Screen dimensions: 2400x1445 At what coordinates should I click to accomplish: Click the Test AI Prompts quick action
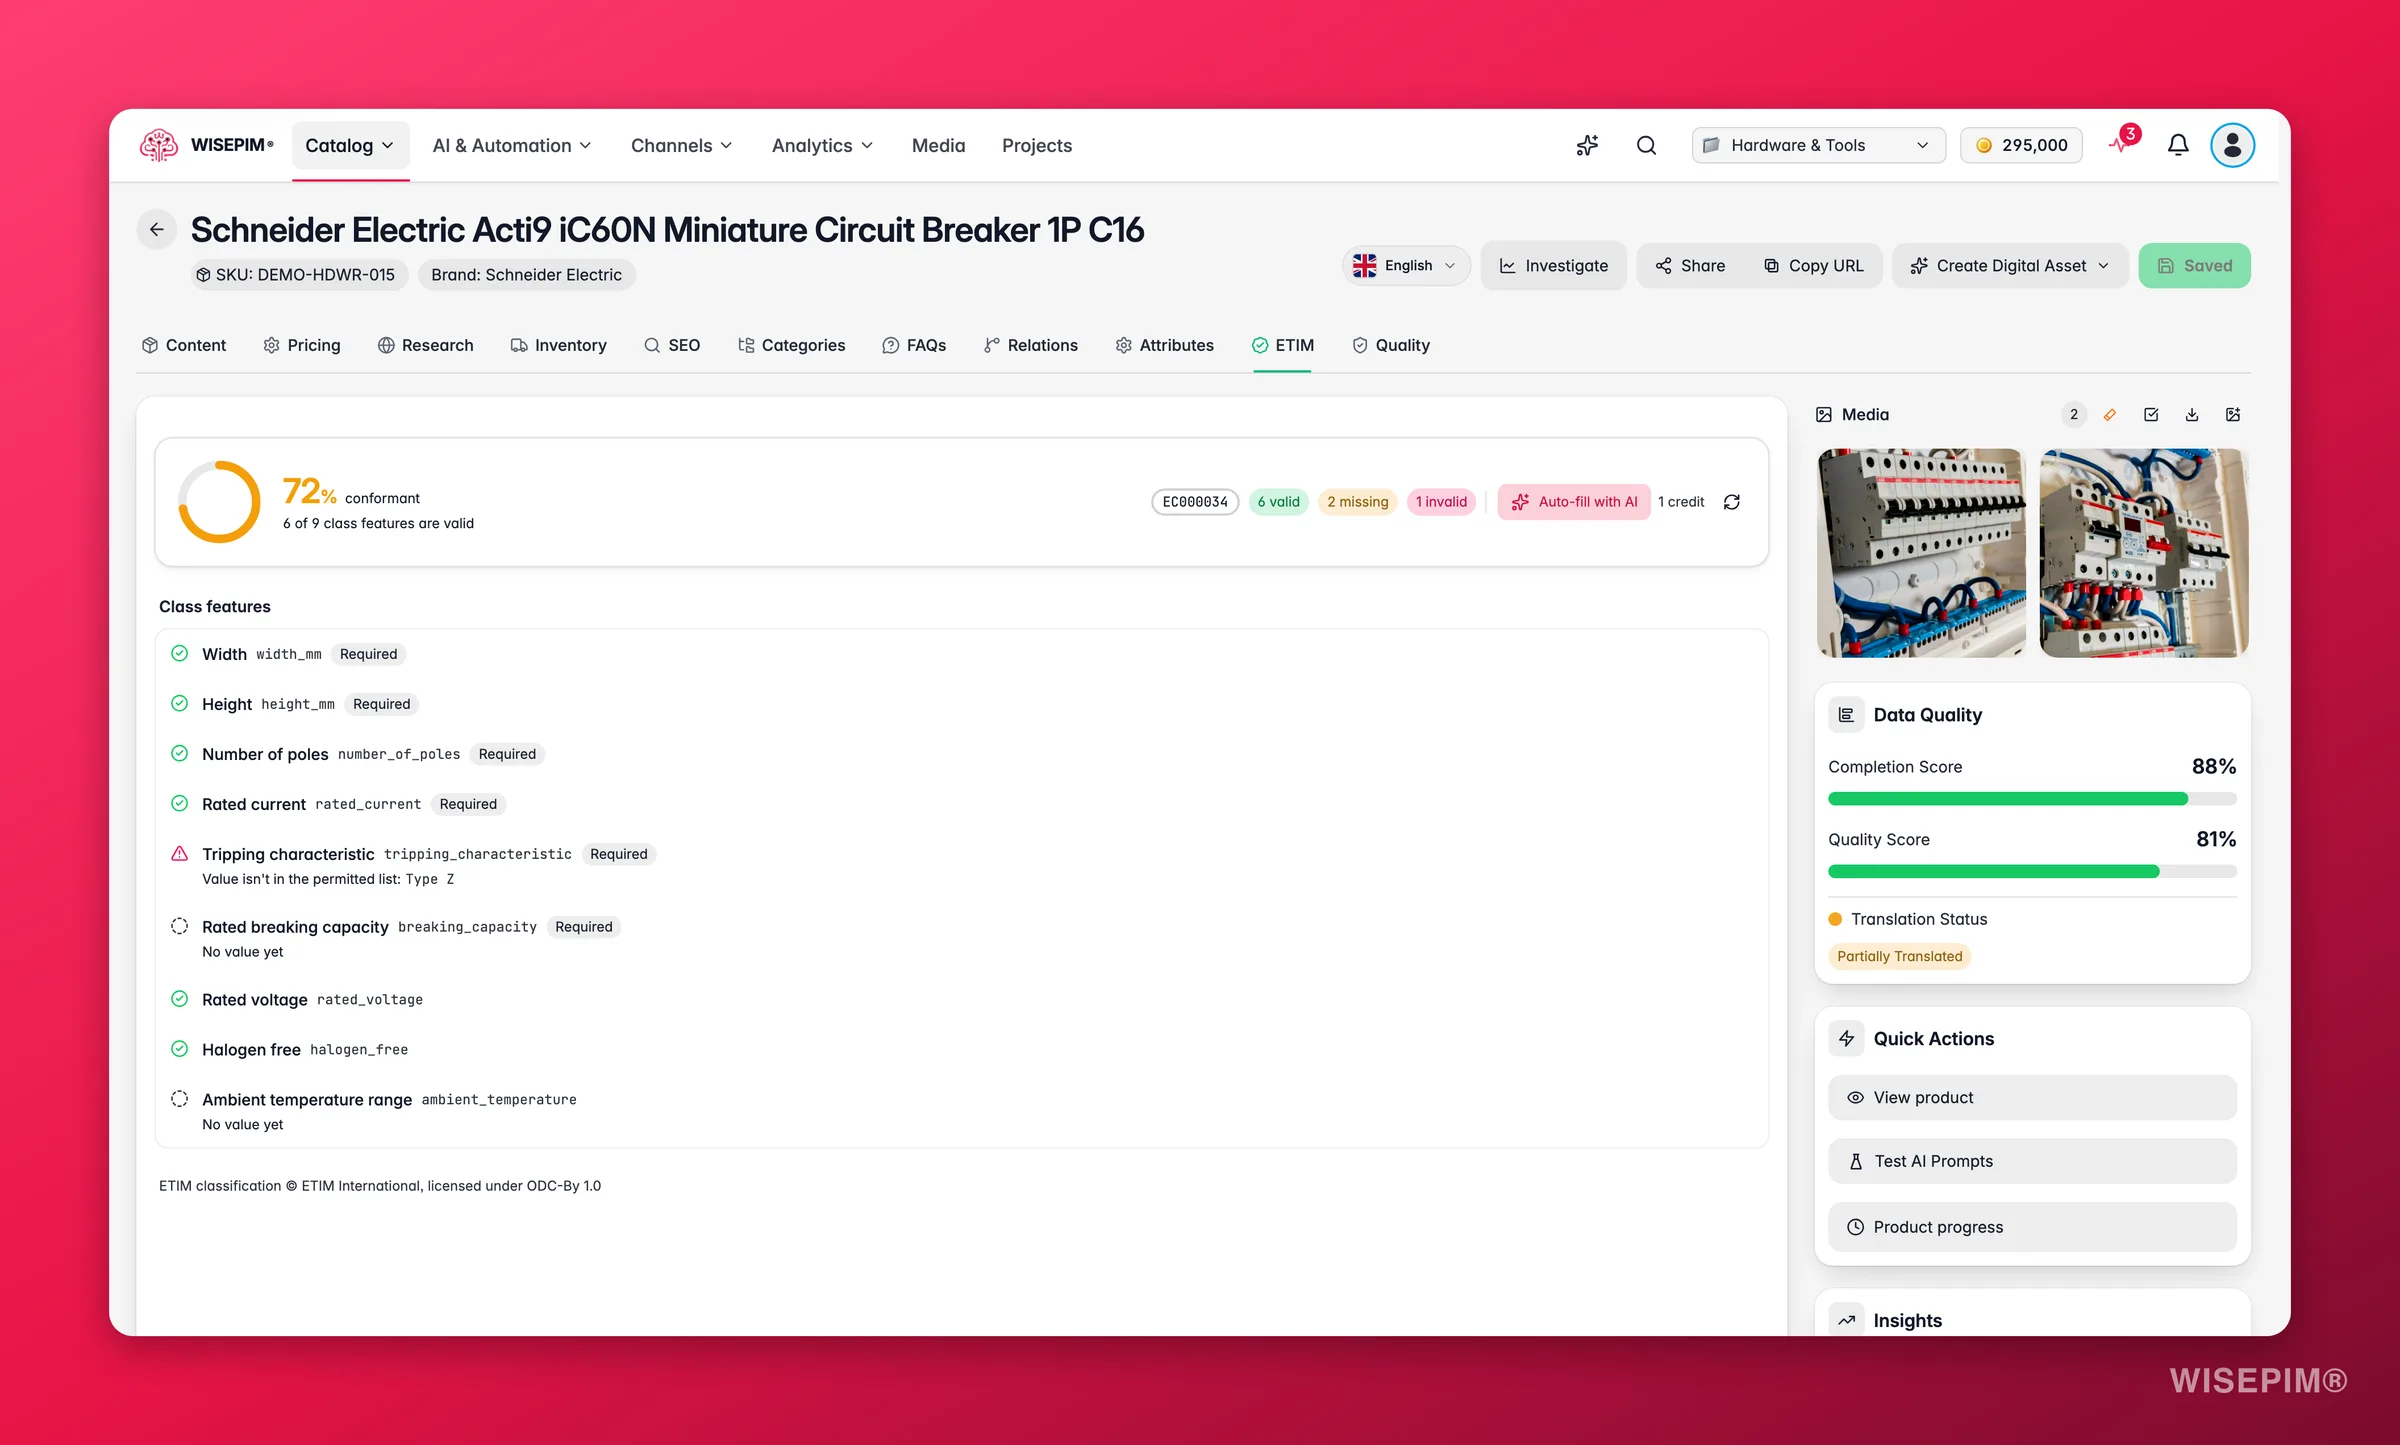2032,1161
